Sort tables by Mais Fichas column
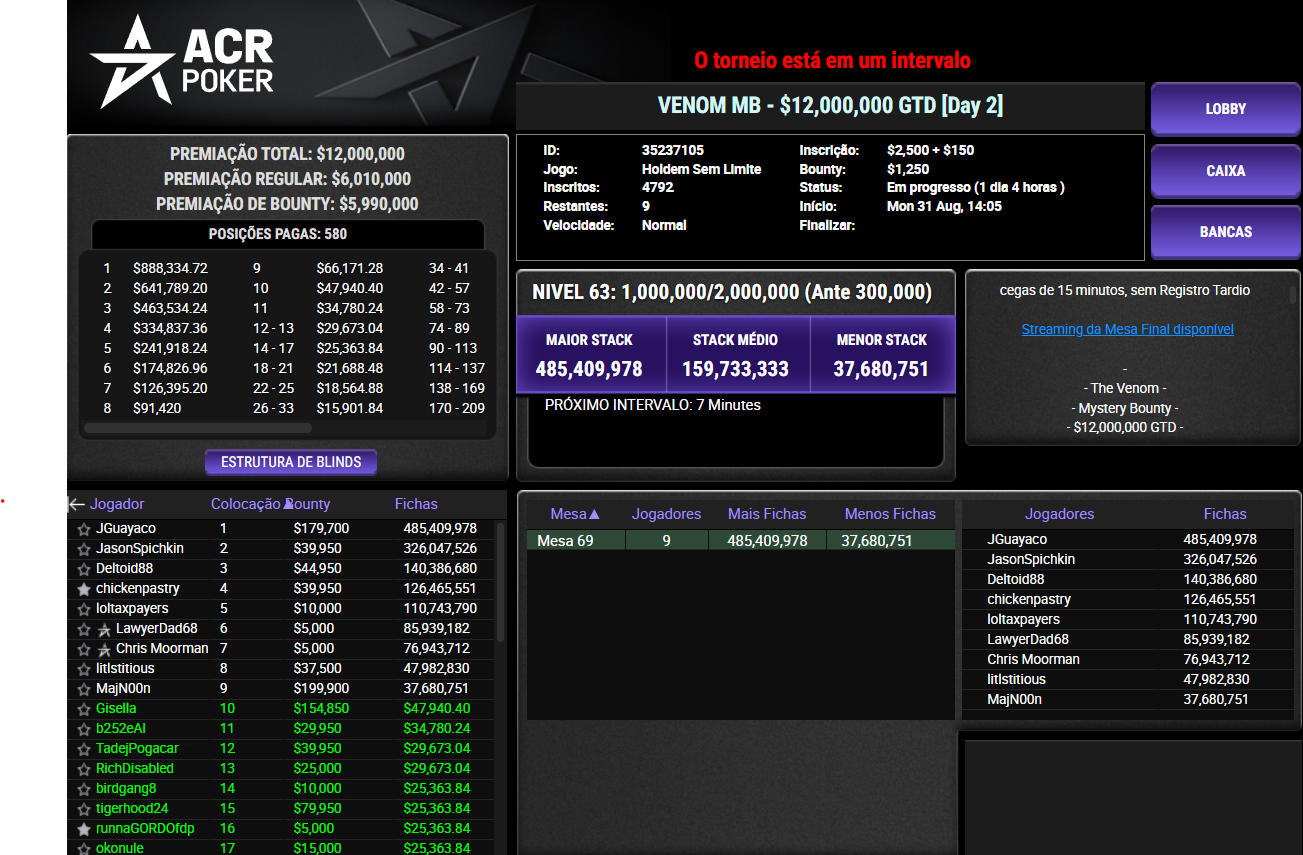 [767, 514]
